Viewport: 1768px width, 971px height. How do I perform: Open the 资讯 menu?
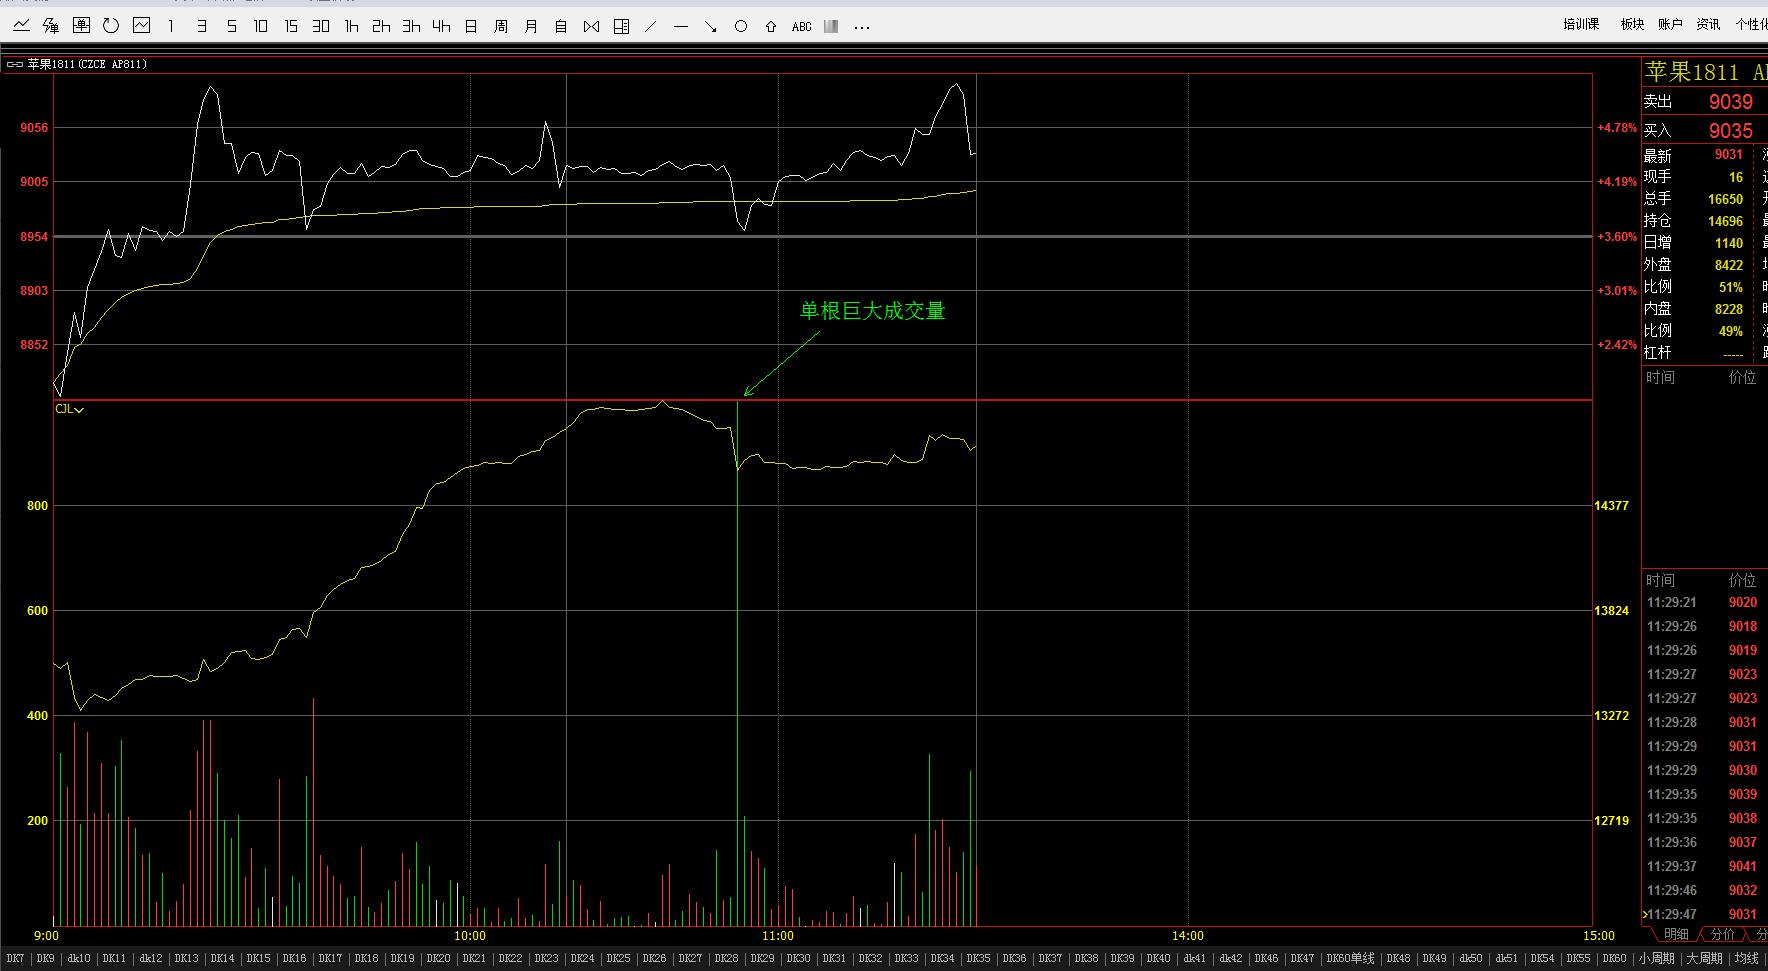coord(1708,24)
